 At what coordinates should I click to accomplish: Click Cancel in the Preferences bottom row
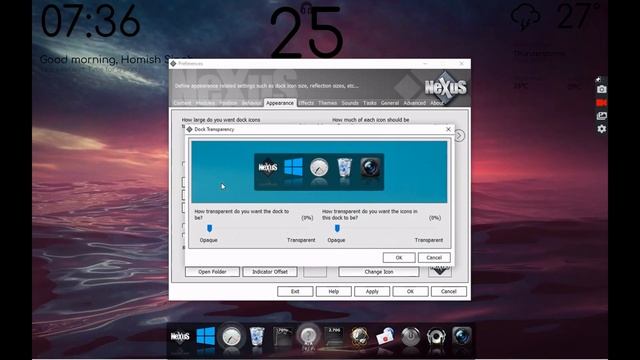coord(449,291)
